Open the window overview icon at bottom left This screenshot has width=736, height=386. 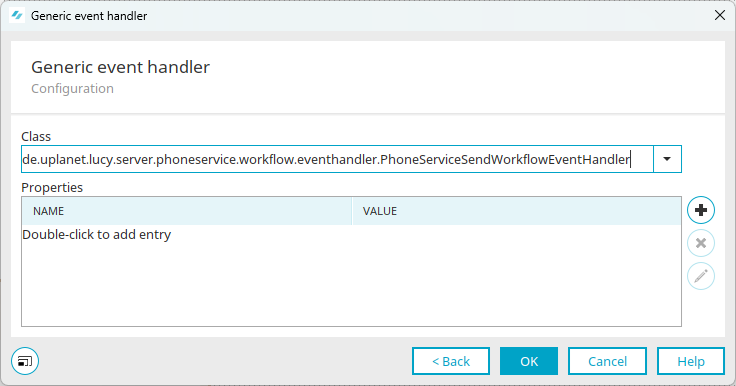25,361
